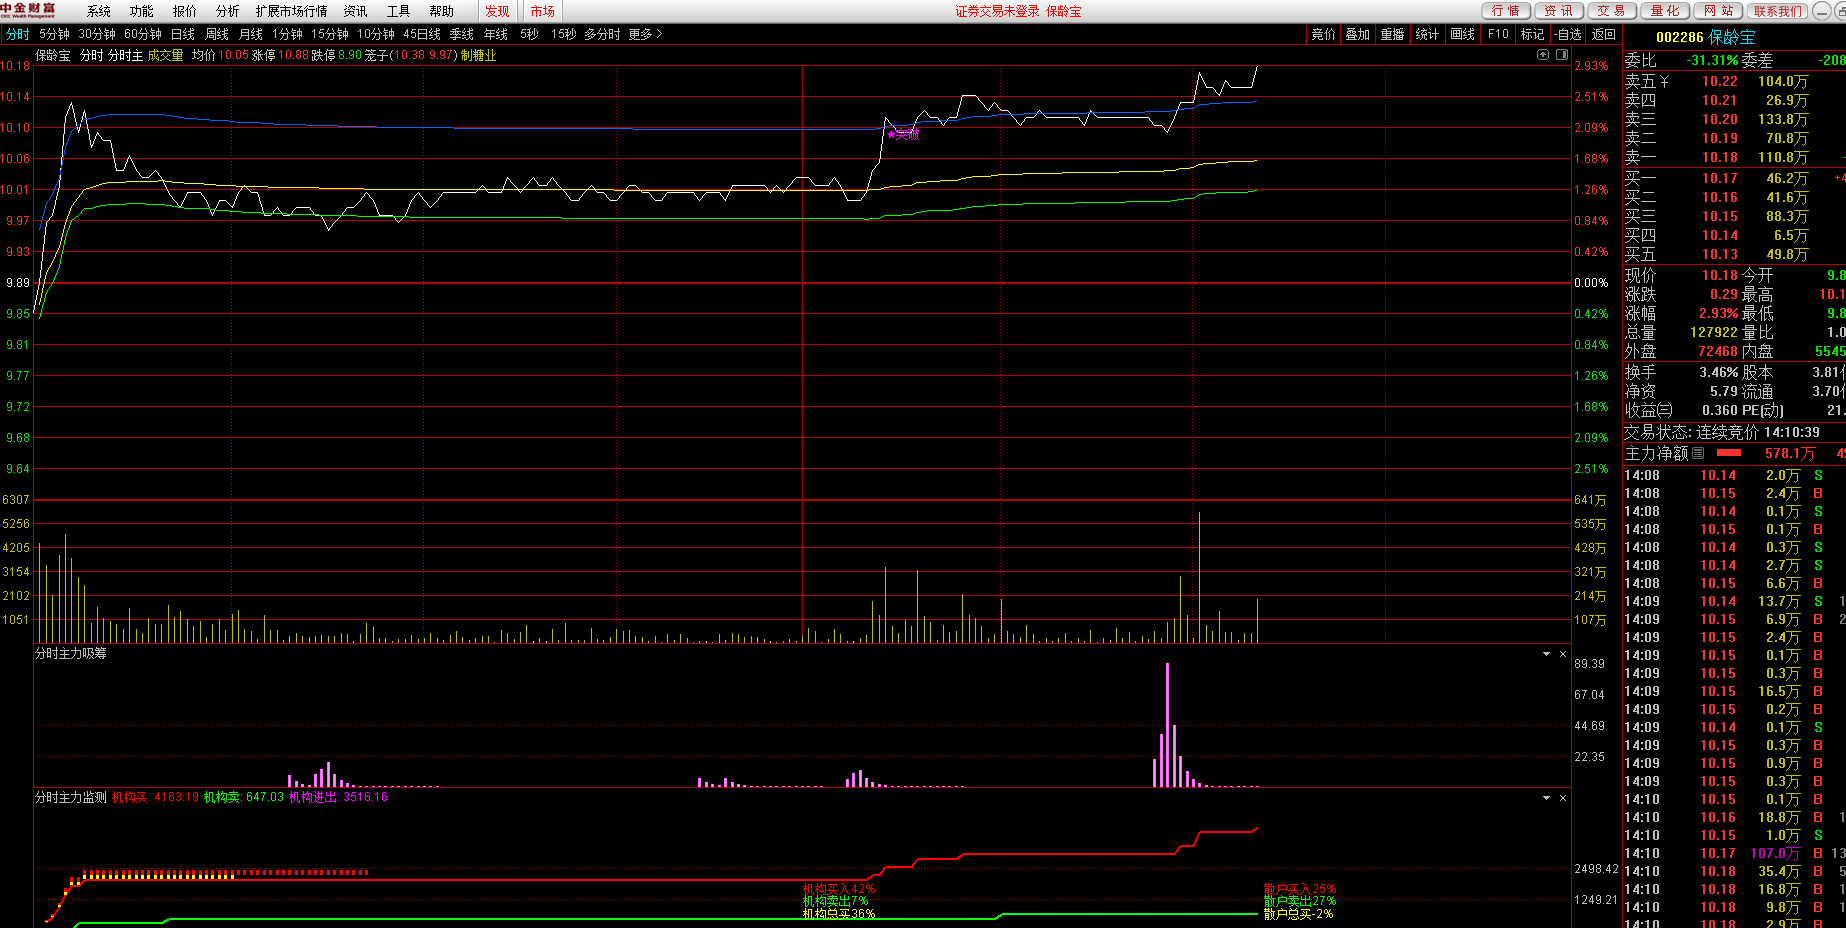Click the -自选 watchlist button
The height and width of the screenshot is (928, 1846).
click(x=1569, y=34)
